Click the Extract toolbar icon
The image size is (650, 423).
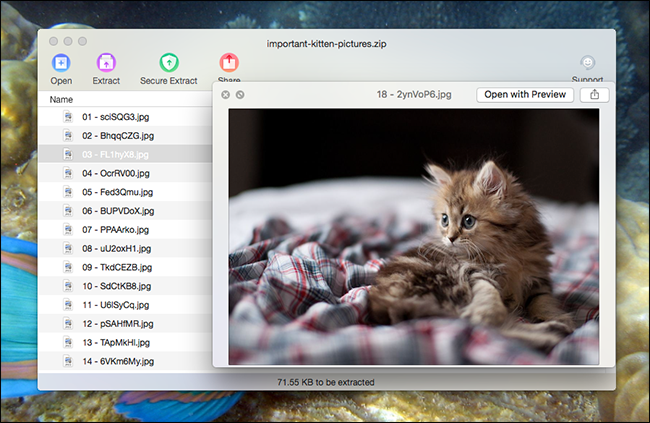click(x=106, y=63)
